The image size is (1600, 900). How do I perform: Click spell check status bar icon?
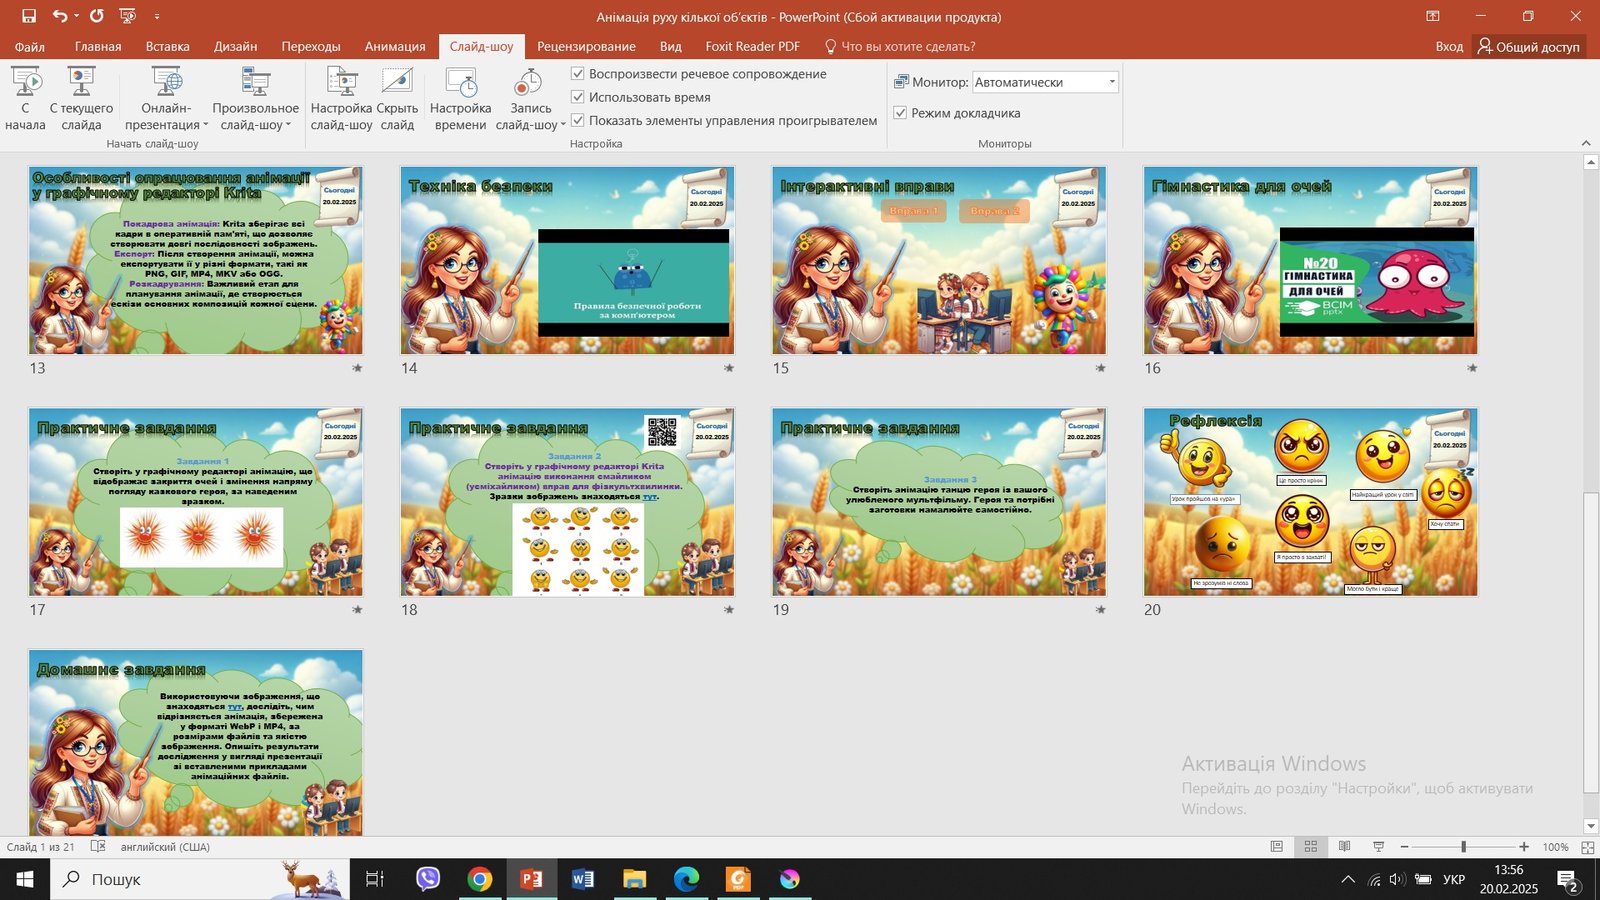[x=98, y=846]
